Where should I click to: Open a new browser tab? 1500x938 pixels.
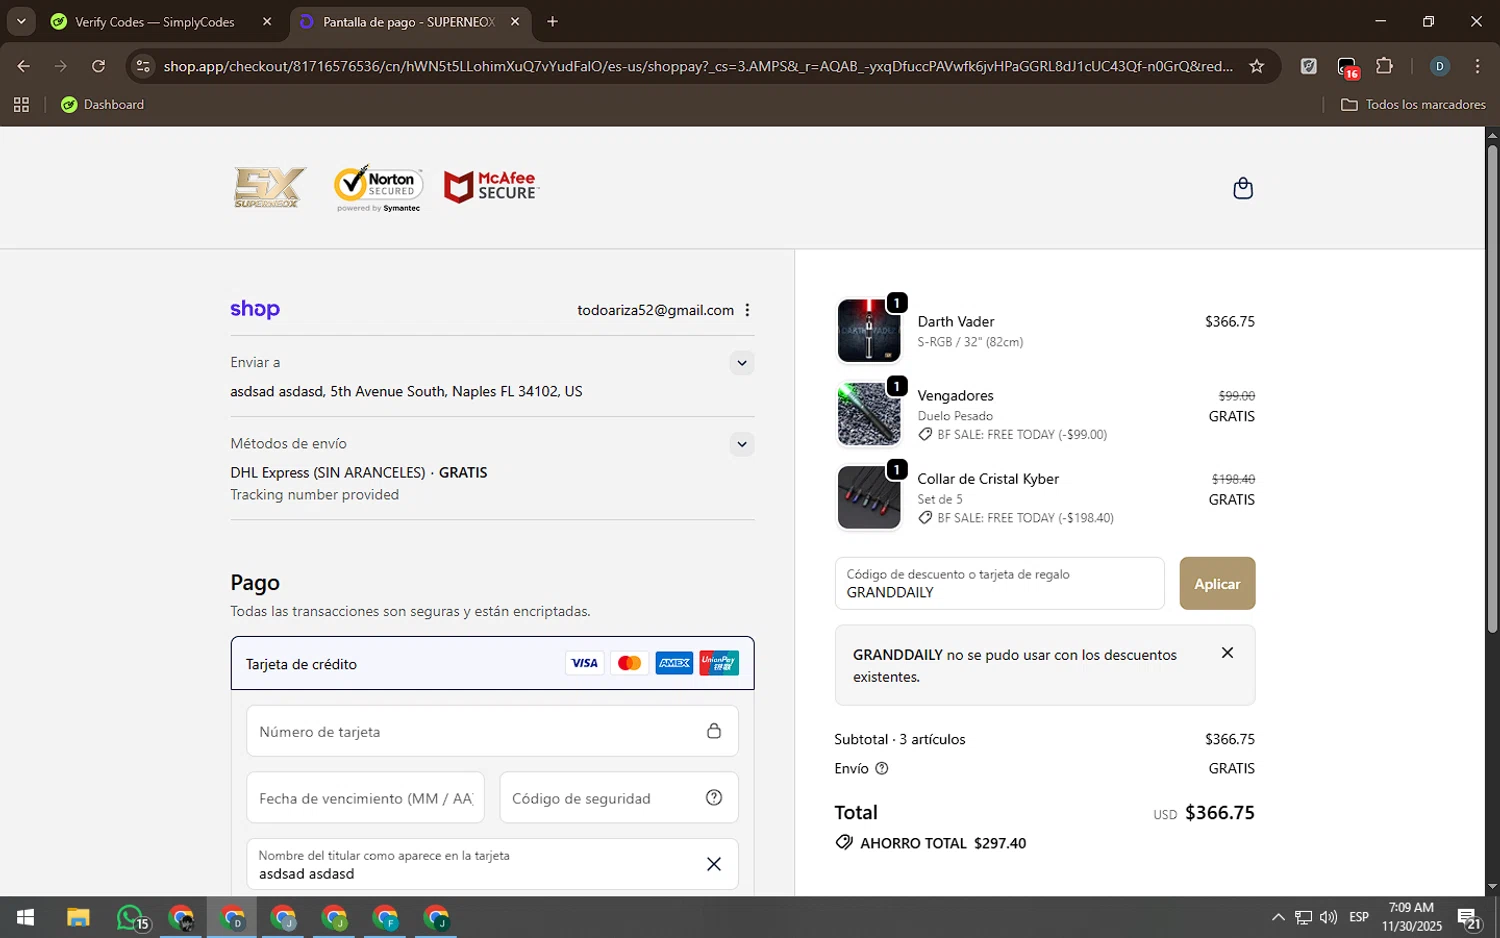[552, 21]
